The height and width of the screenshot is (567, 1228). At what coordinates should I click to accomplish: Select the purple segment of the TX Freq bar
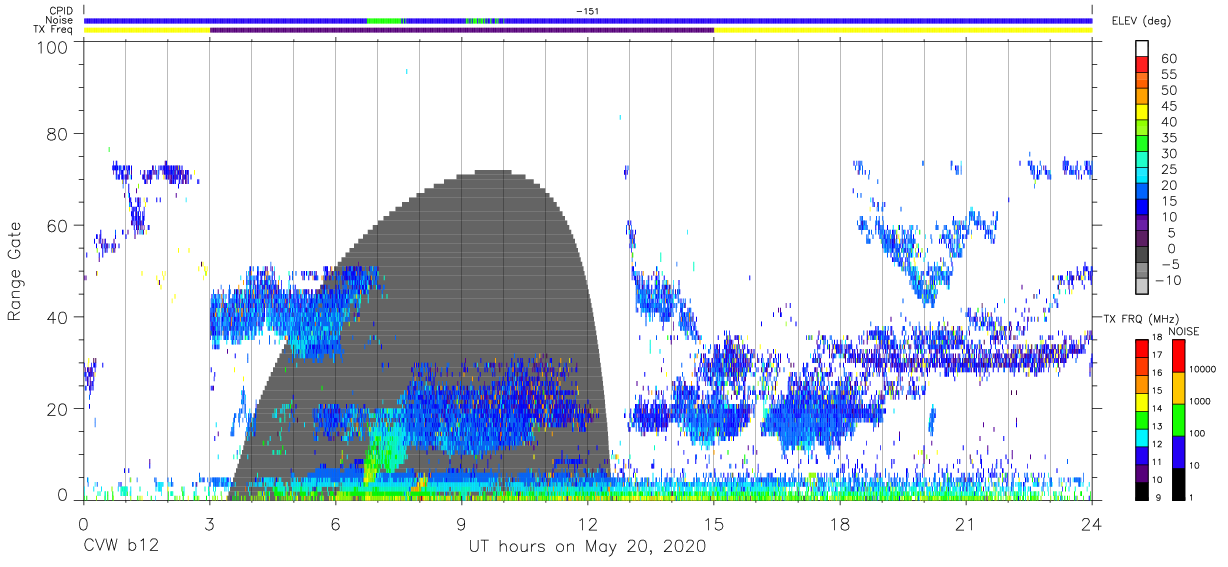[x=462, y=30]
